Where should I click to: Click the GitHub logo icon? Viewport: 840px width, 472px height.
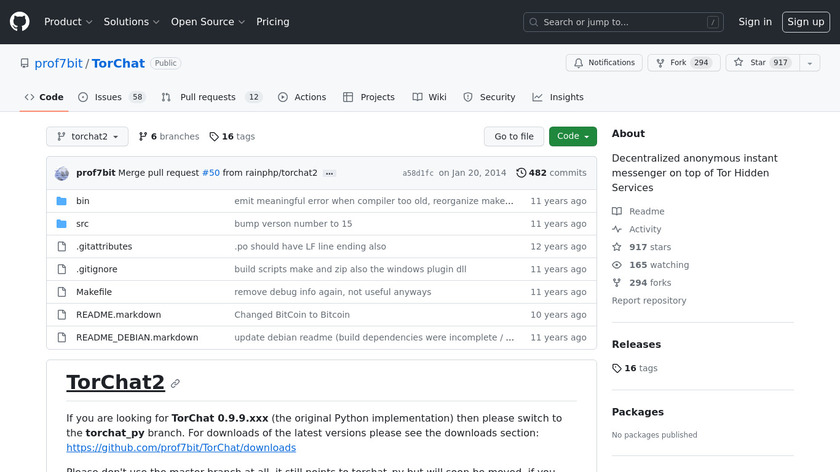(x=20, y=22)
